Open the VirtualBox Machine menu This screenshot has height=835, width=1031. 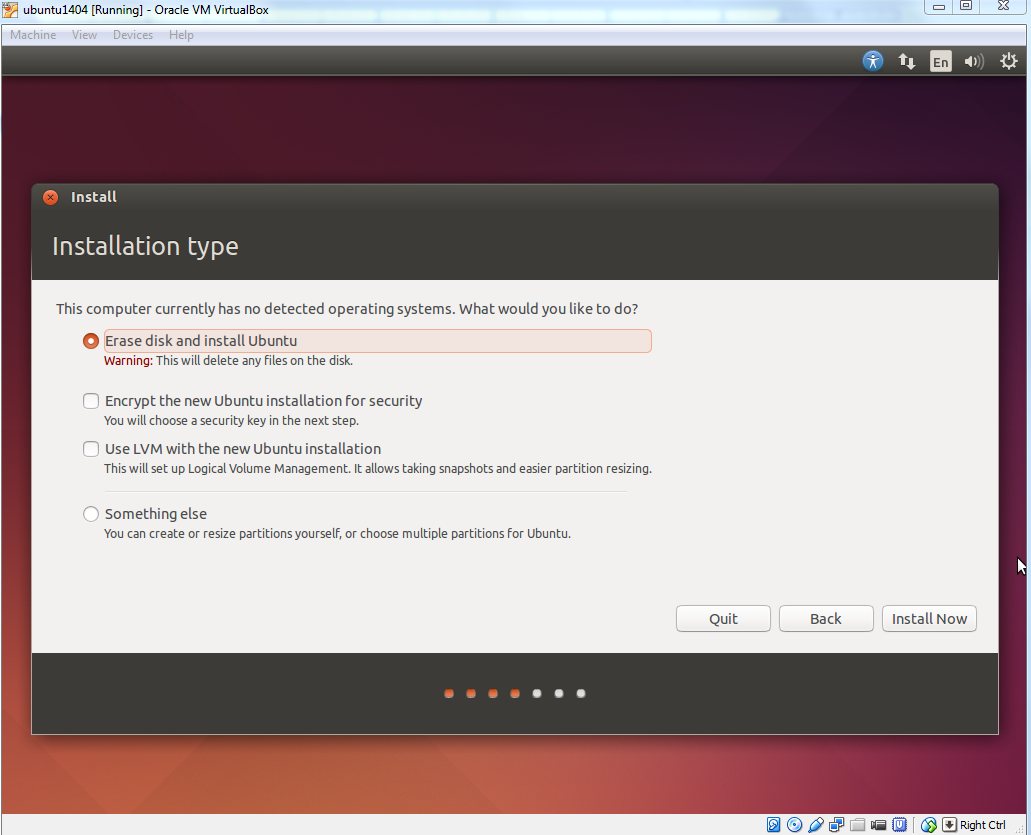coord(33,35)
